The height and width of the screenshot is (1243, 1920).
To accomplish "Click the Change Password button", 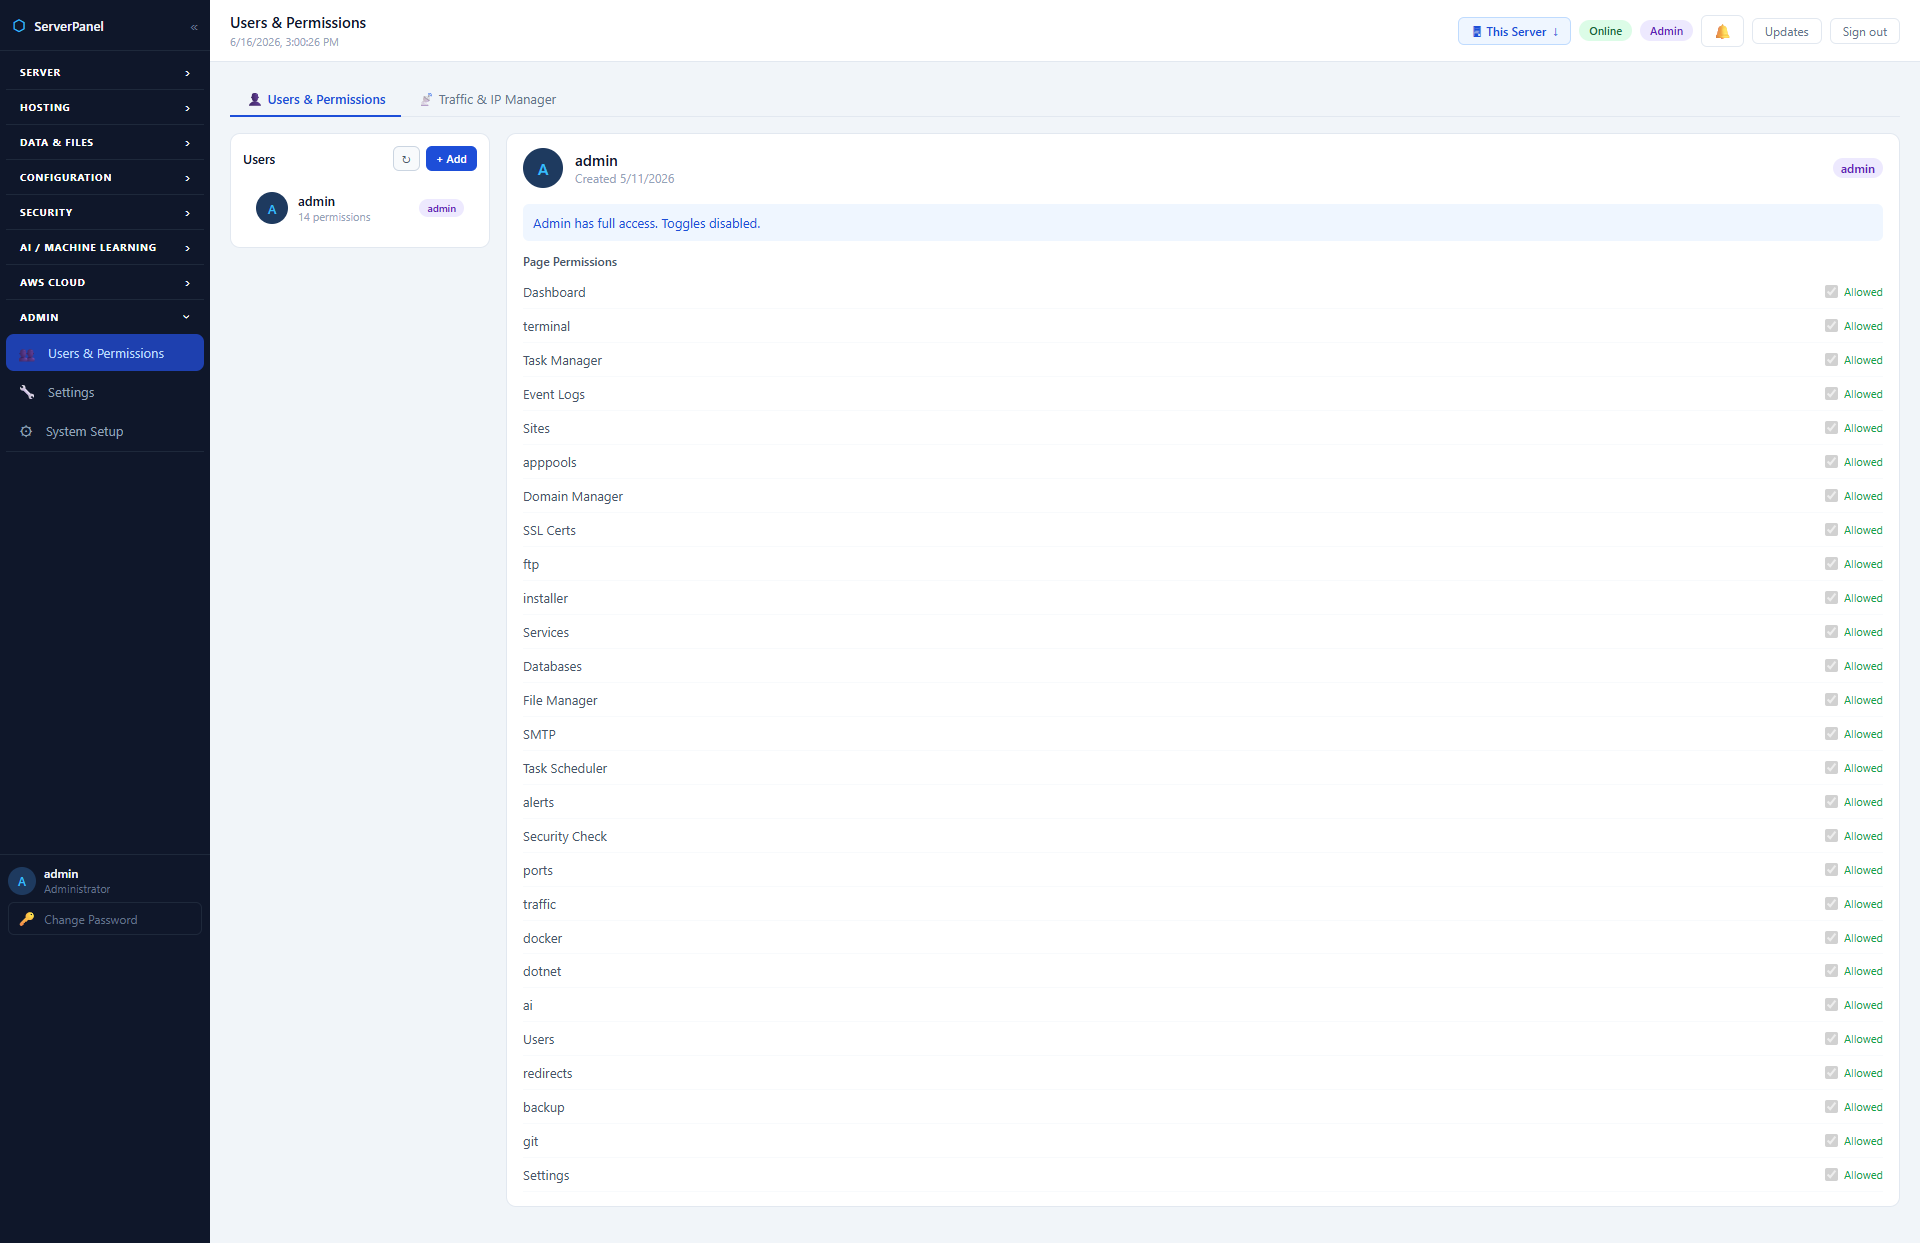I will click(x=105, y=919).
